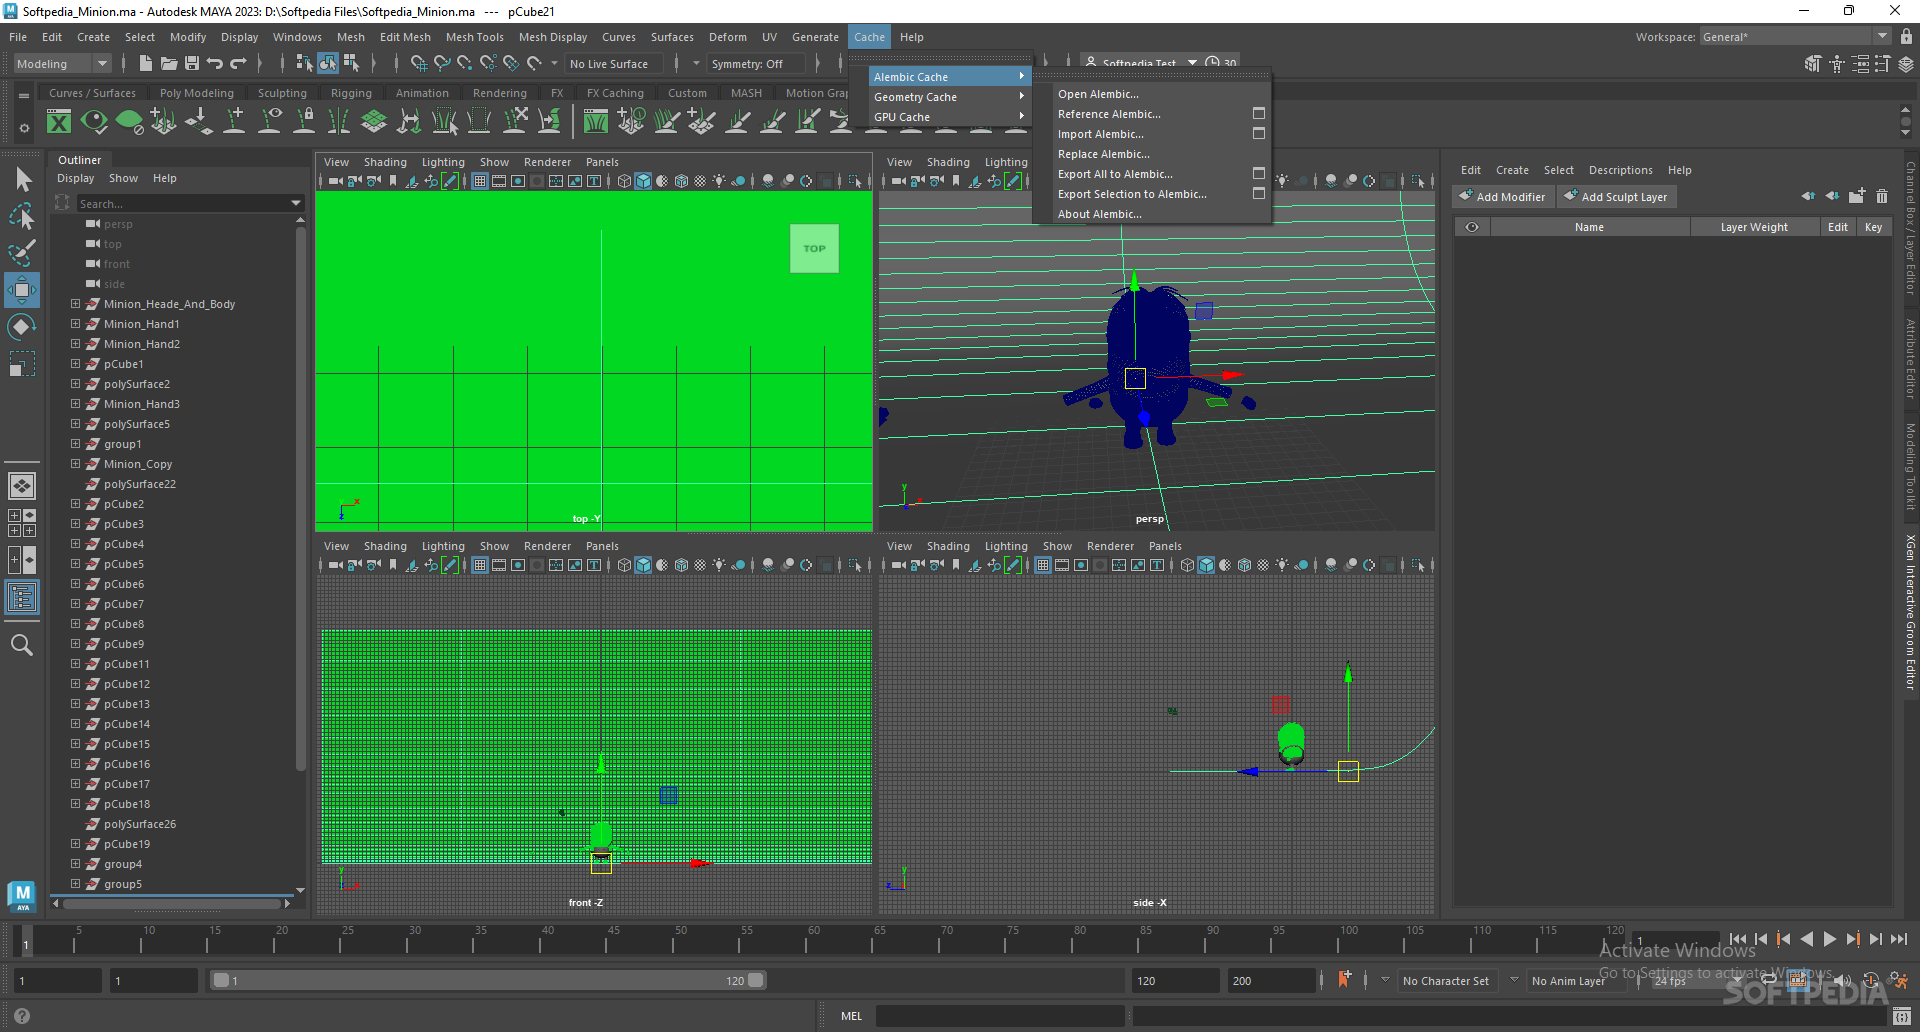Delete layer with trash icon in sculpt panel
1920x1032 pixels.
pyautogui.click(x=1882, y=196)
